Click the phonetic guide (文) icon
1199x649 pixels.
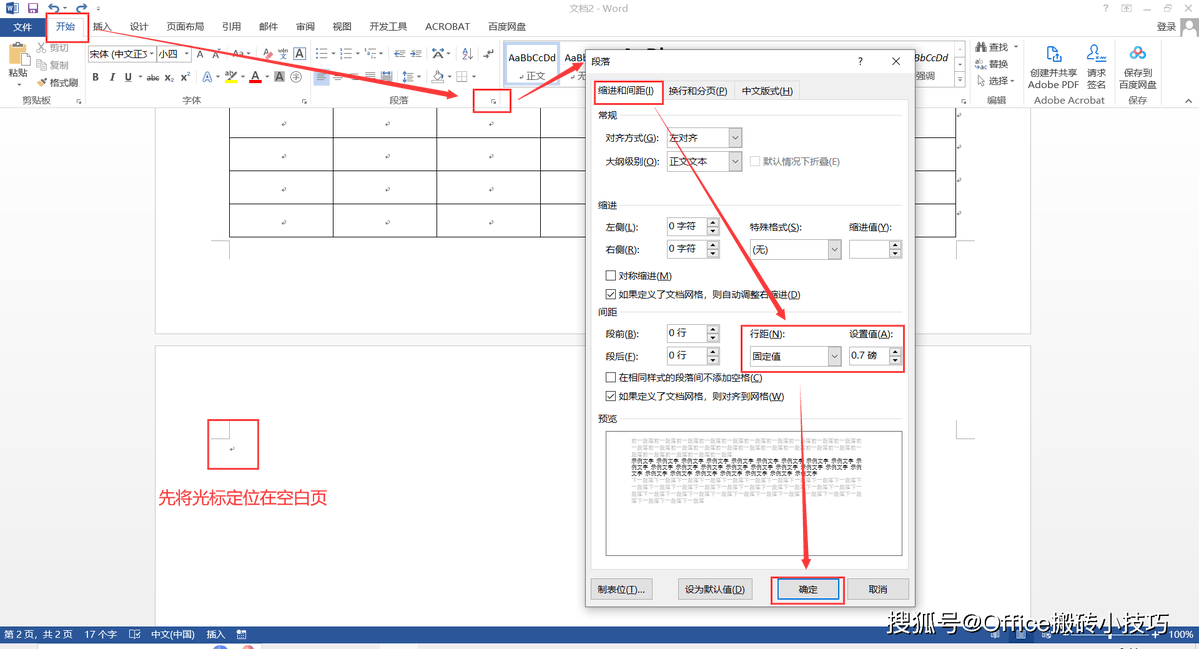coord(283,54)
